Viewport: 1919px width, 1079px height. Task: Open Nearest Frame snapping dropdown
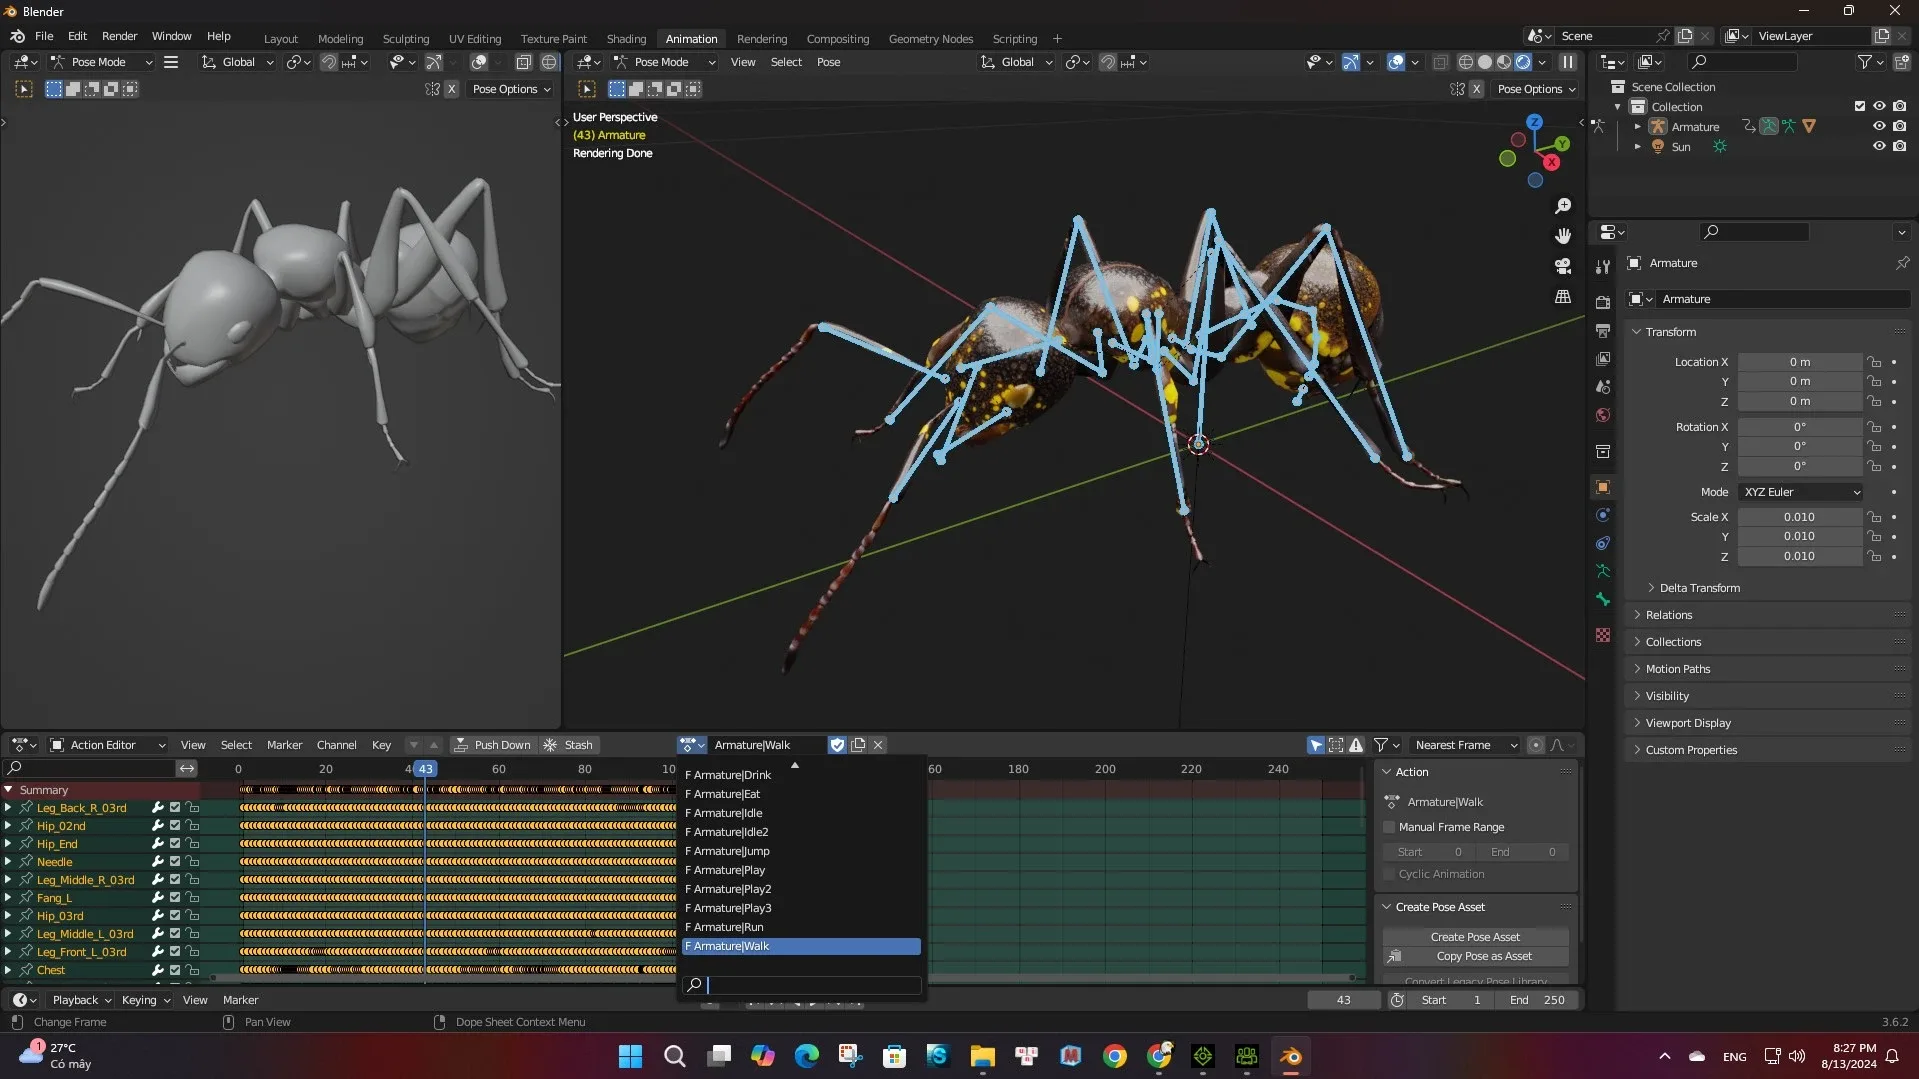tap(1465, 745)
